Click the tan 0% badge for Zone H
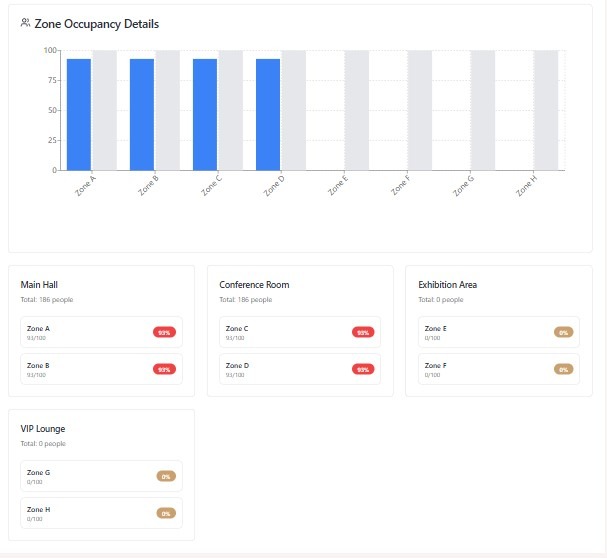Viewport: 607px width, 558px height. click(166, 513)
